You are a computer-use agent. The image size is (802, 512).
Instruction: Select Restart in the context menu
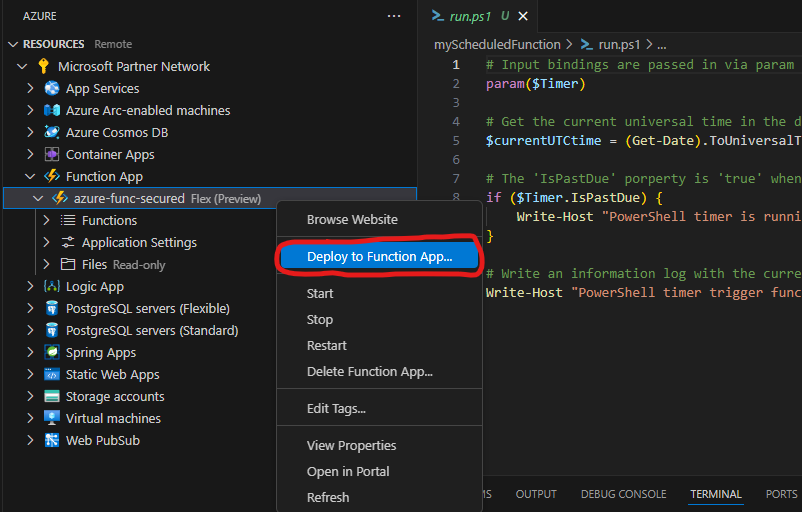pyautogui.click(x=326, y=346)
